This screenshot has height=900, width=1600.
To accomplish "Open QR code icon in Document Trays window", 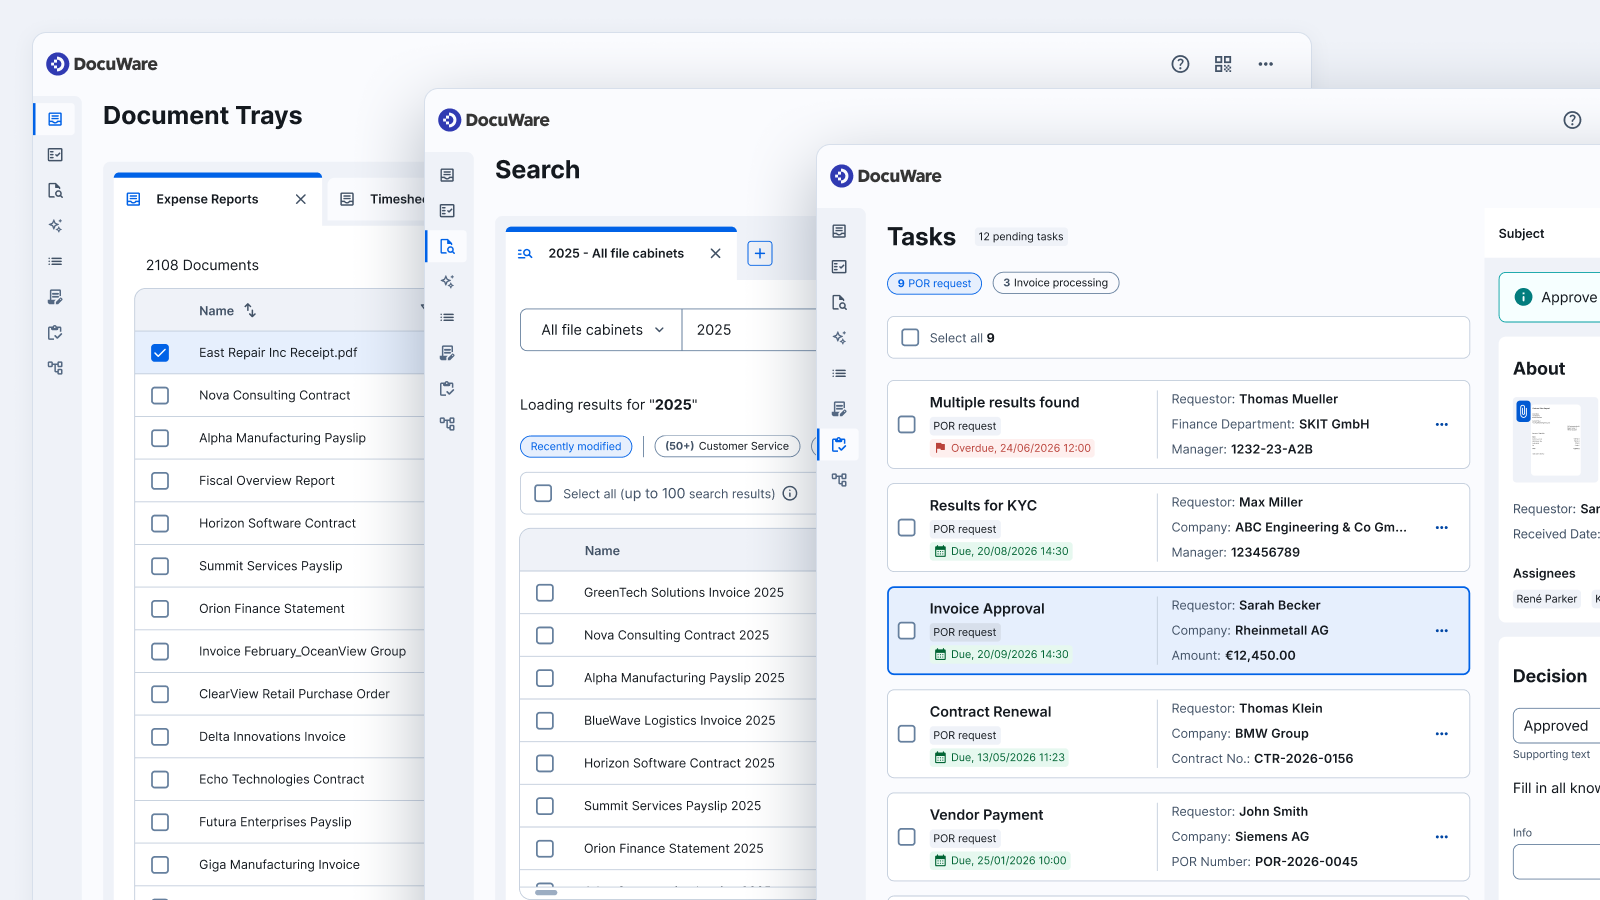I will click(1223, 64).
